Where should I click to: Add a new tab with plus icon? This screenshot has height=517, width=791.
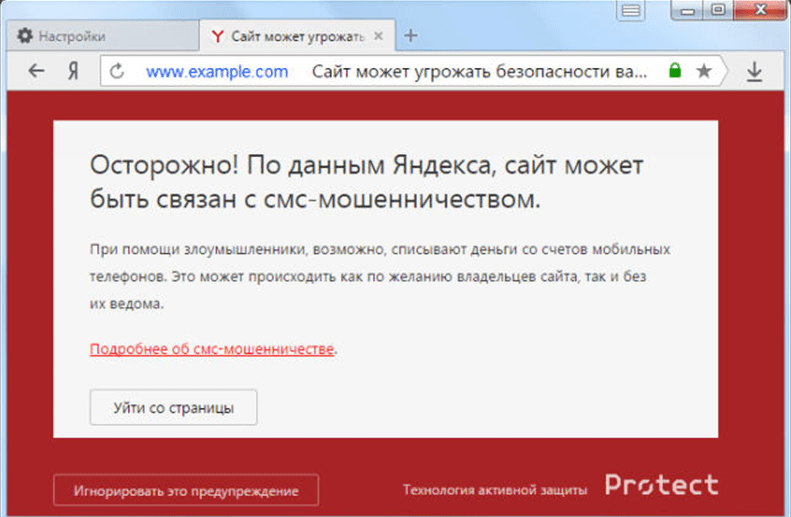(x=411, y=35)
